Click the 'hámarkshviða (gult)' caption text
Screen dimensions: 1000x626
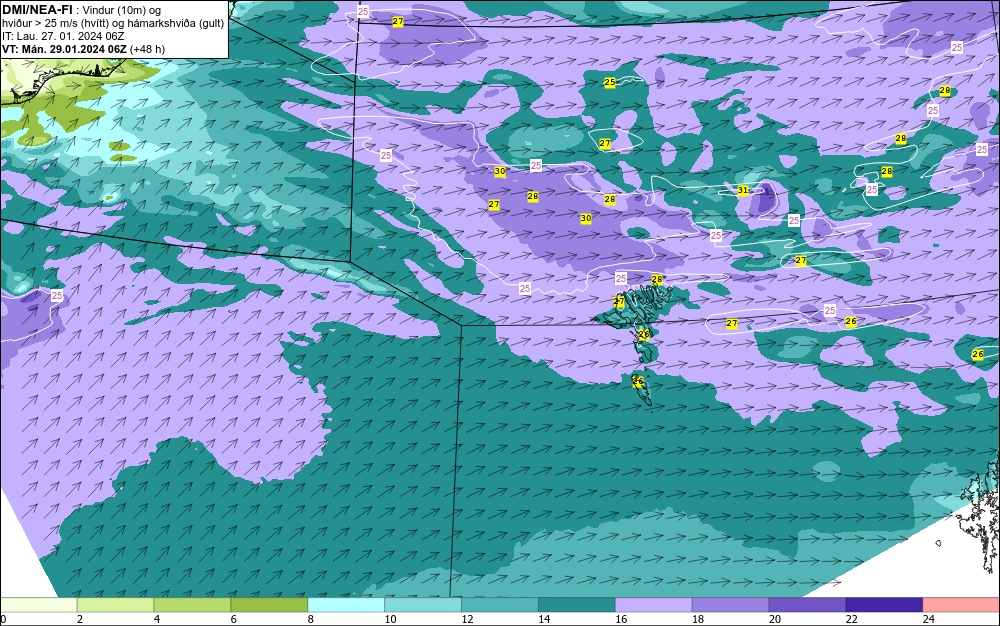click(x=175, y=24)
